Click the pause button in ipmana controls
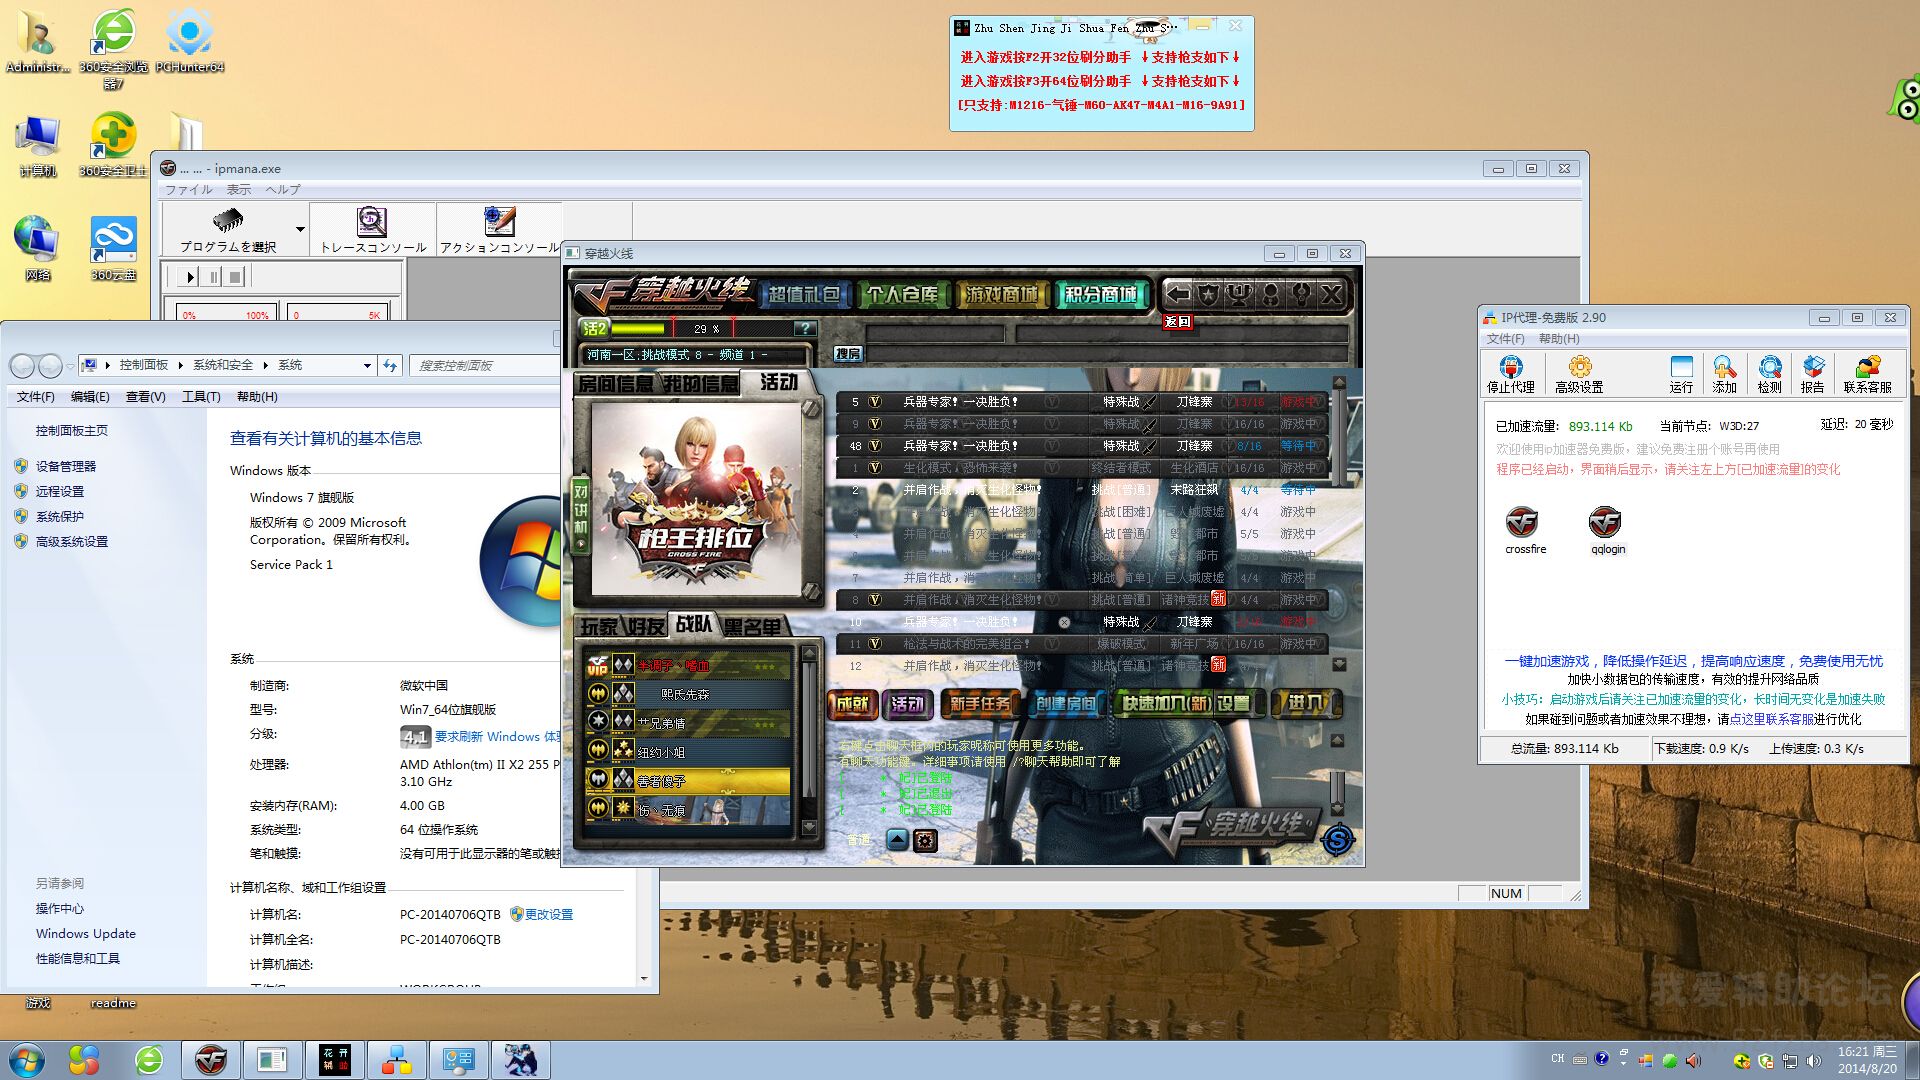Screen dimensions: 1920x1080 213,277
